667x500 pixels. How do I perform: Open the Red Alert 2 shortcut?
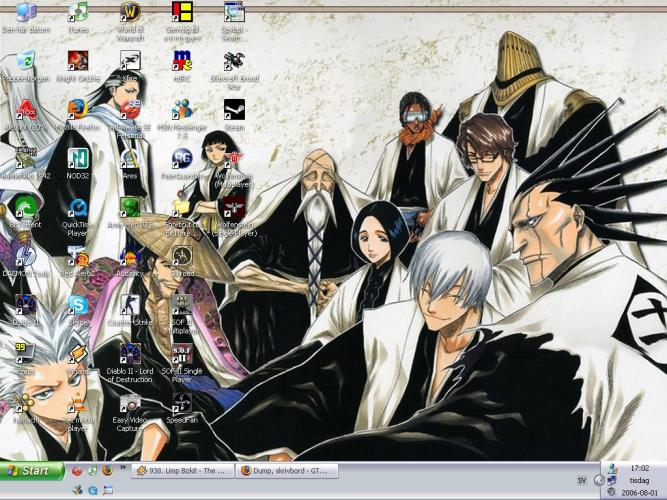(78, 261)
